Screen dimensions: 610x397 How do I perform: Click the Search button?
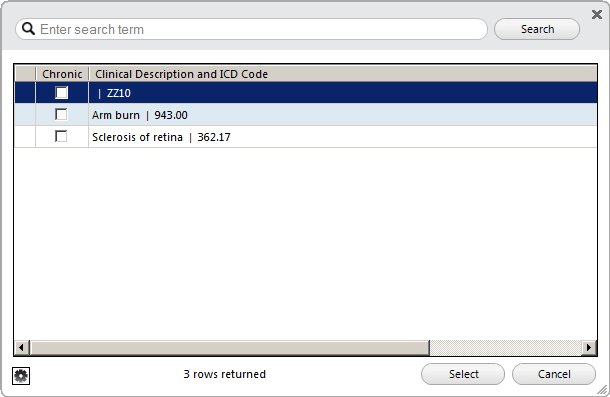(537, 29)
